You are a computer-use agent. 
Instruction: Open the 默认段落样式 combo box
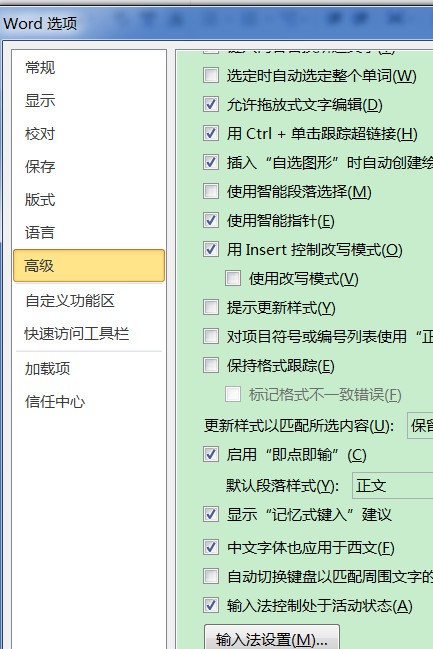tap(392, 485)
